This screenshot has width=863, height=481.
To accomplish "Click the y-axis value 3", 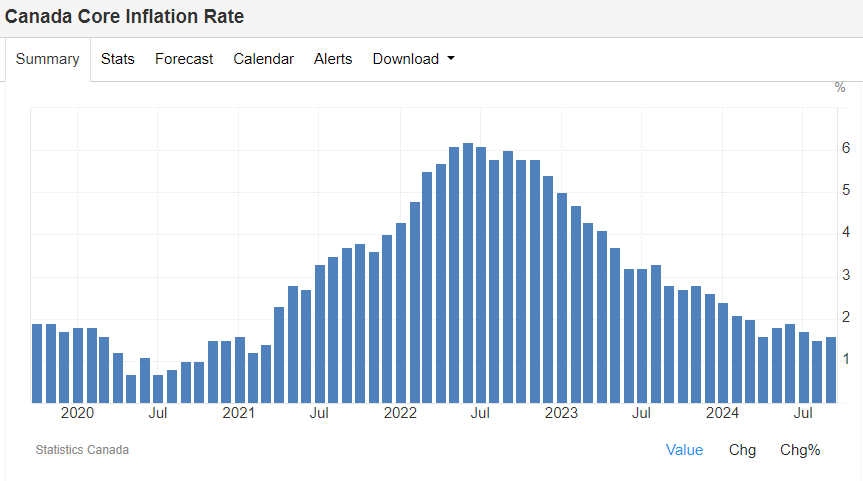I will click(x=846, y=275).
